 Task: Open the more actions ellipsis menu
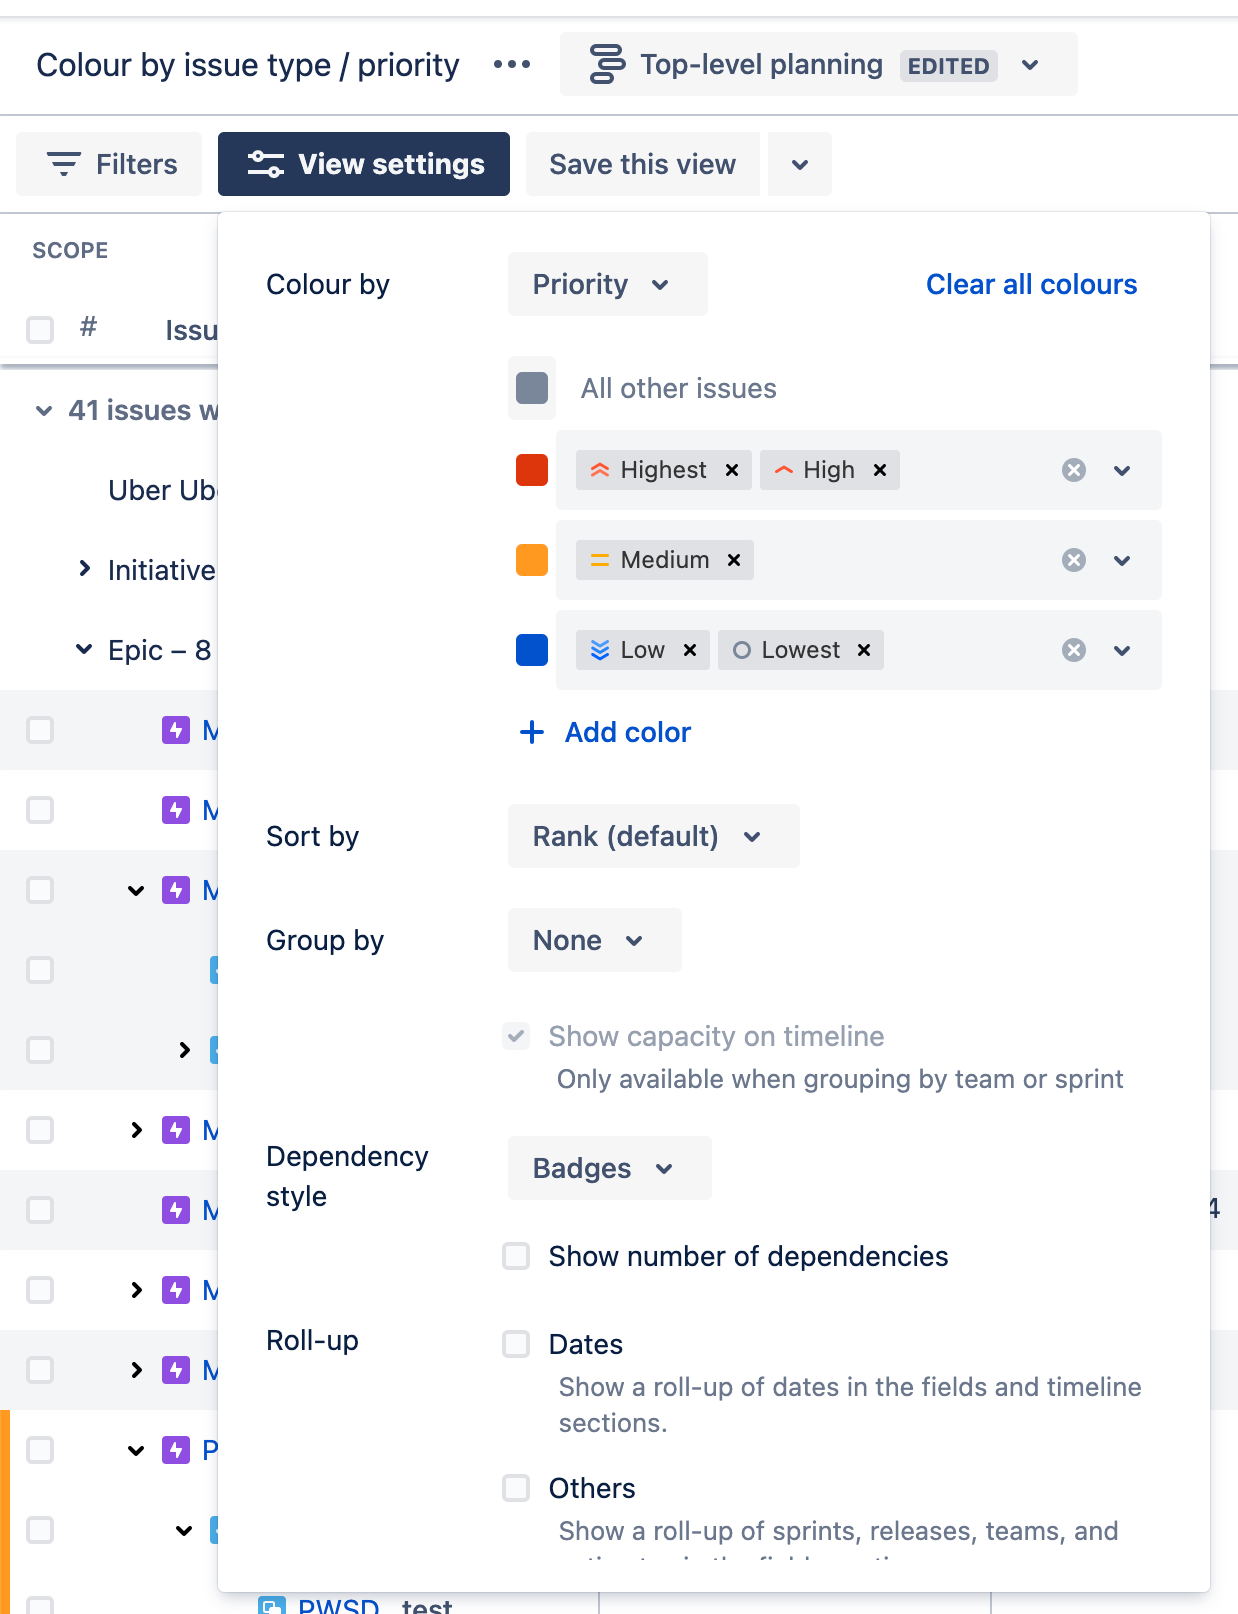[512, 65]
